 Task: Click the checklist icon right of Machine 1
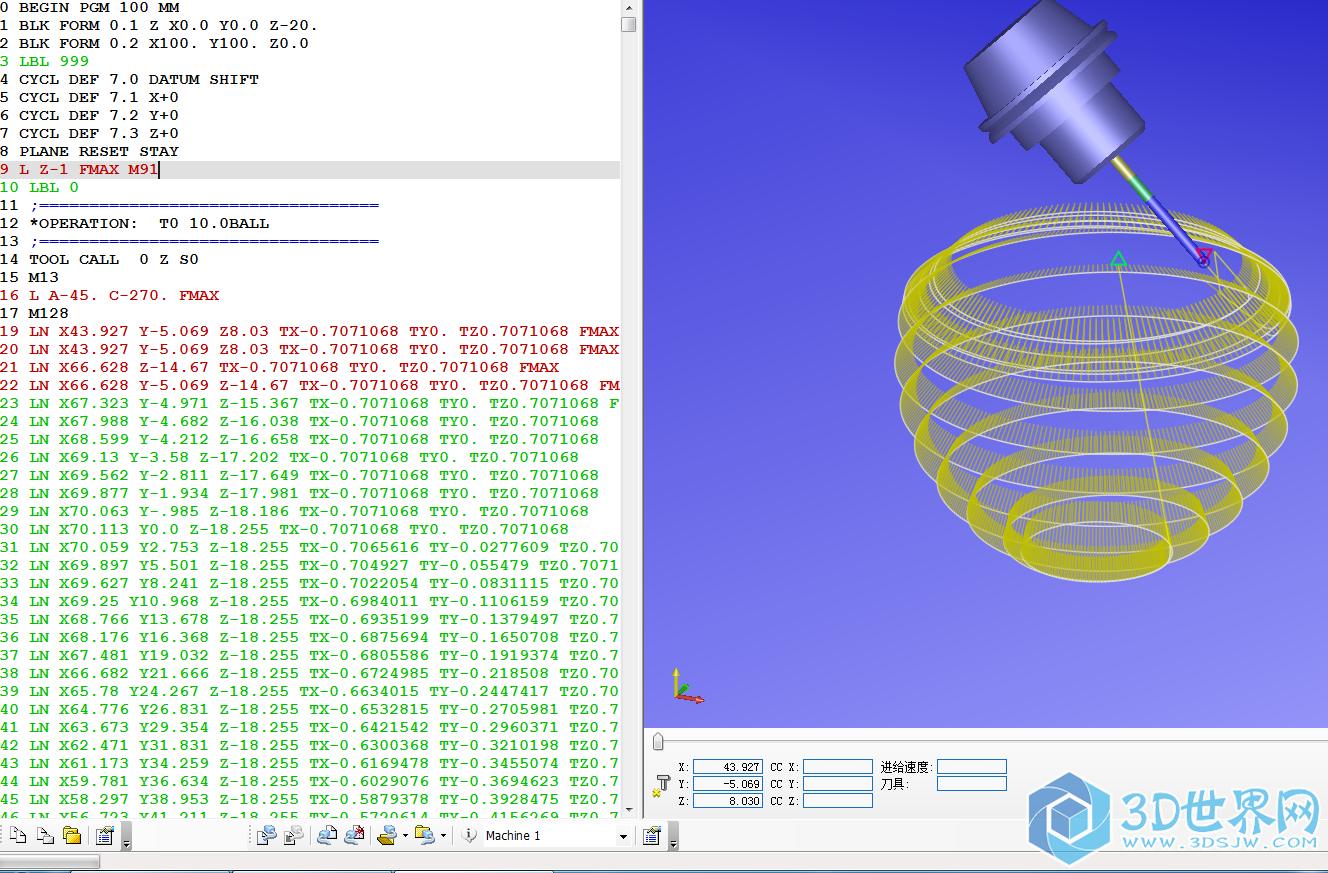[651, 835]
